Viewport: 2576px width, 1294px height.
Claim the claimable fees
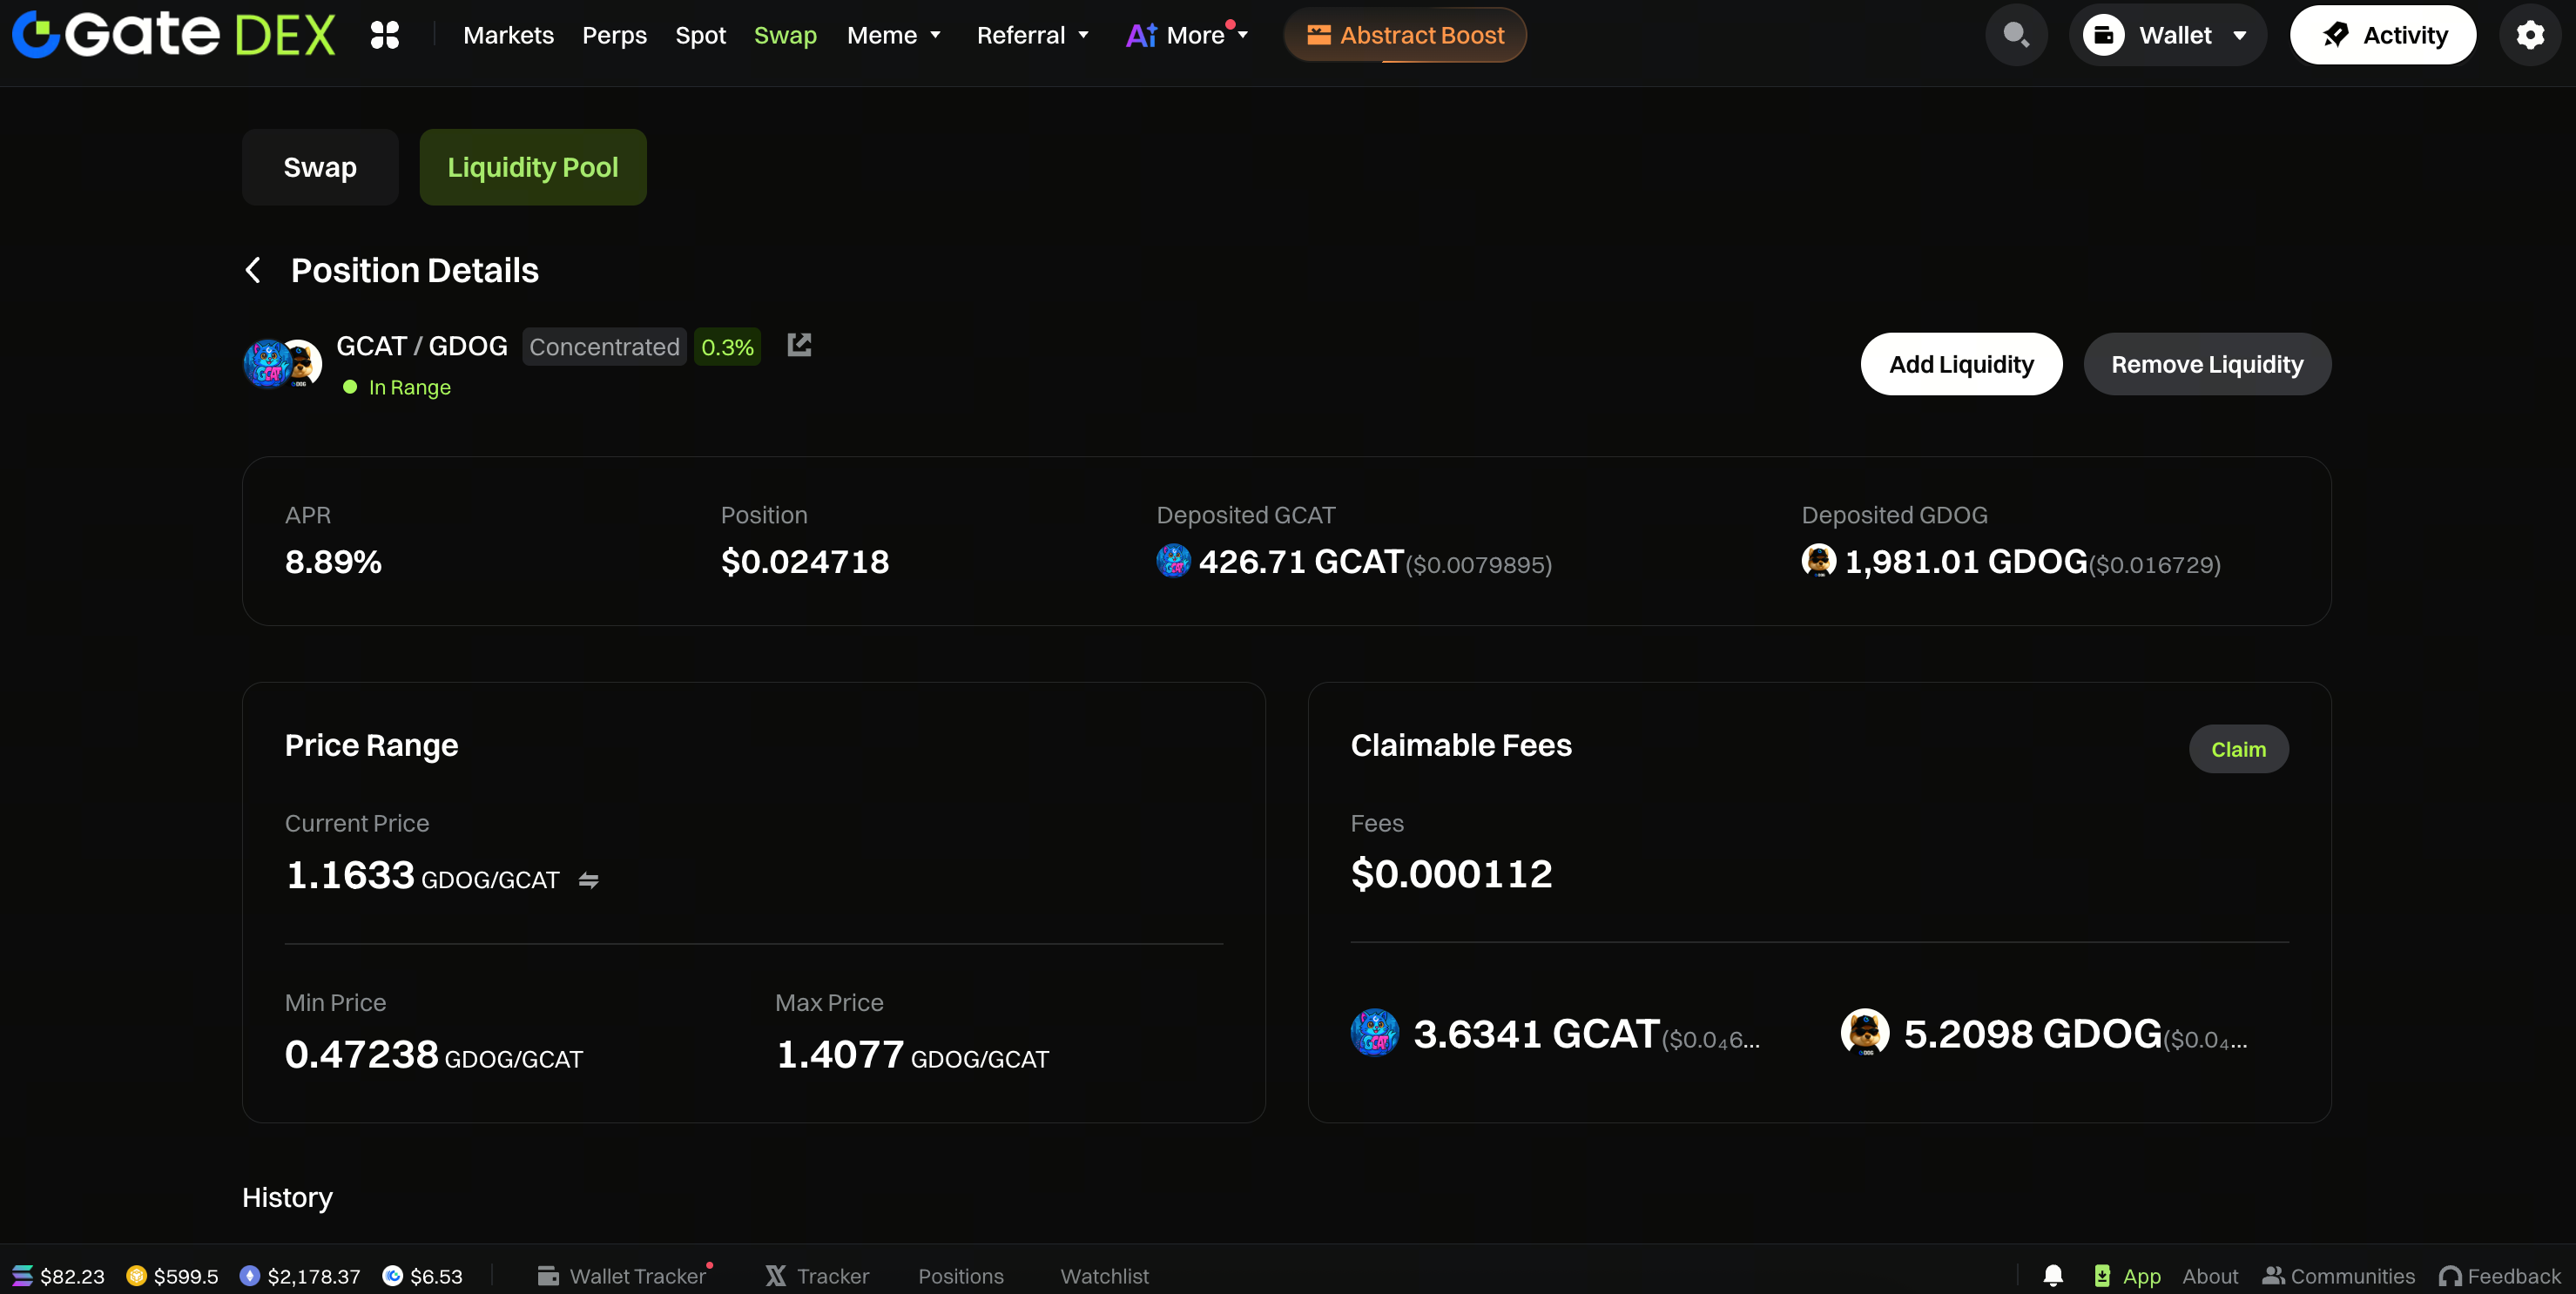[x=2237, y=749]
